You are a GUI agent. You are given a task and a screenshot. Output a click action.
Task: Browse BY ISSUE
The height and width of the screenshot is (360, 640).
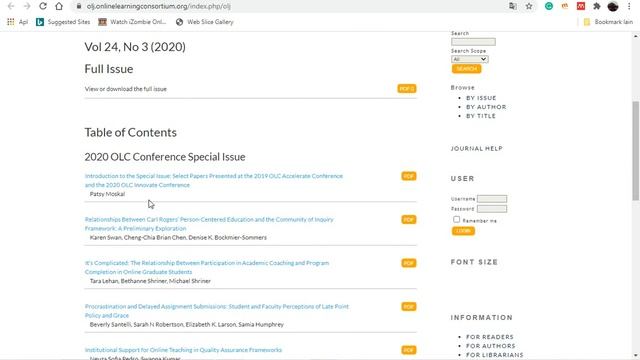point(481,98)
